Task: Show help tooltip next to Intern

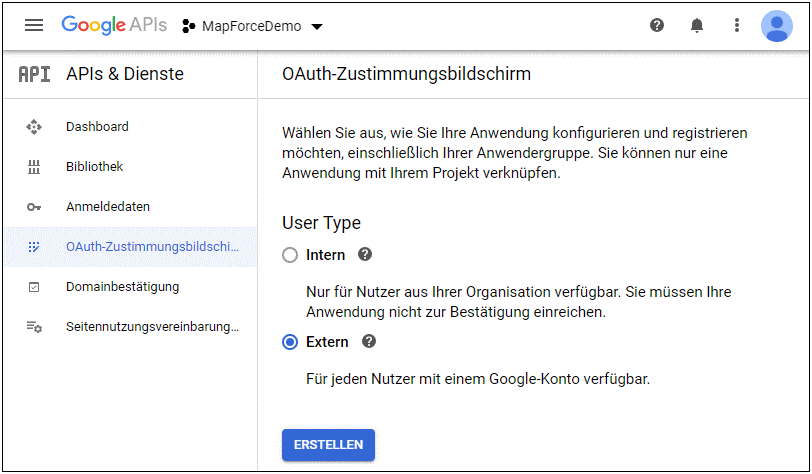Action: [365, 255]
